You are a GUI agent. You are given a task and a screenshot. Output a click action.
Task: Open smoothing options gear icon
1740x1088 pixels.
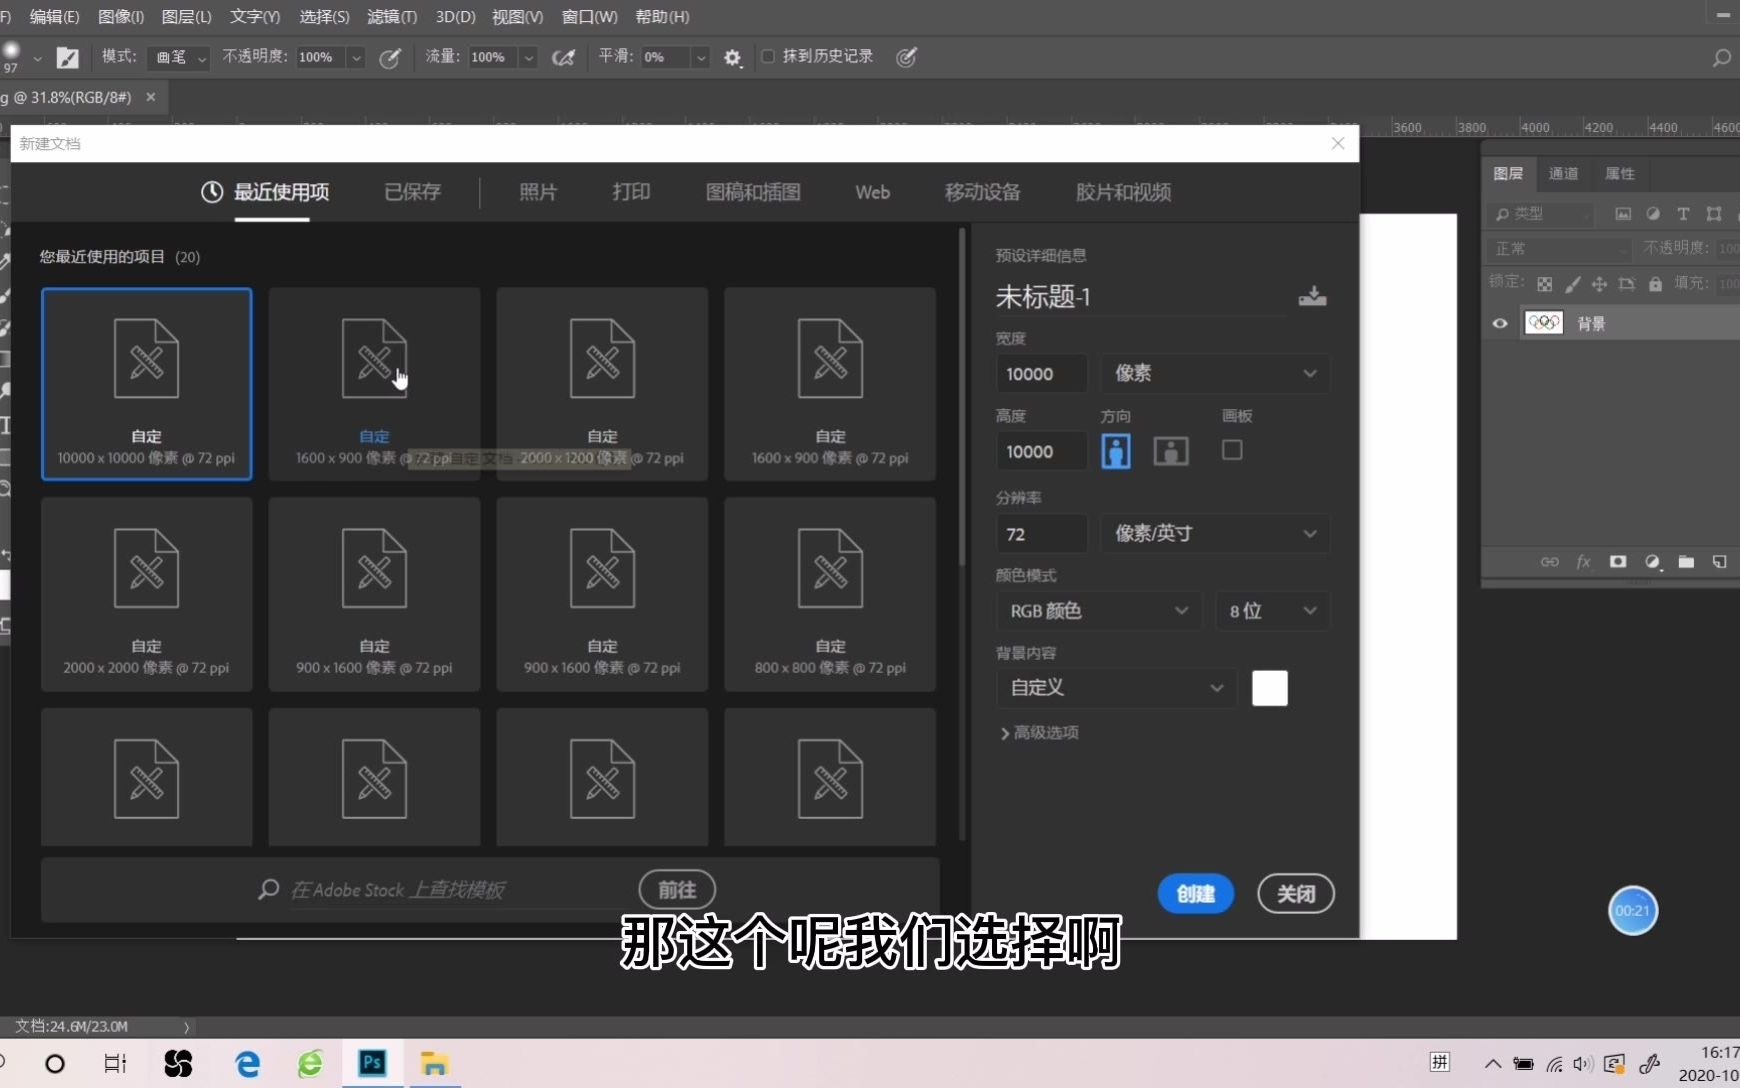[x=732, y=58]
